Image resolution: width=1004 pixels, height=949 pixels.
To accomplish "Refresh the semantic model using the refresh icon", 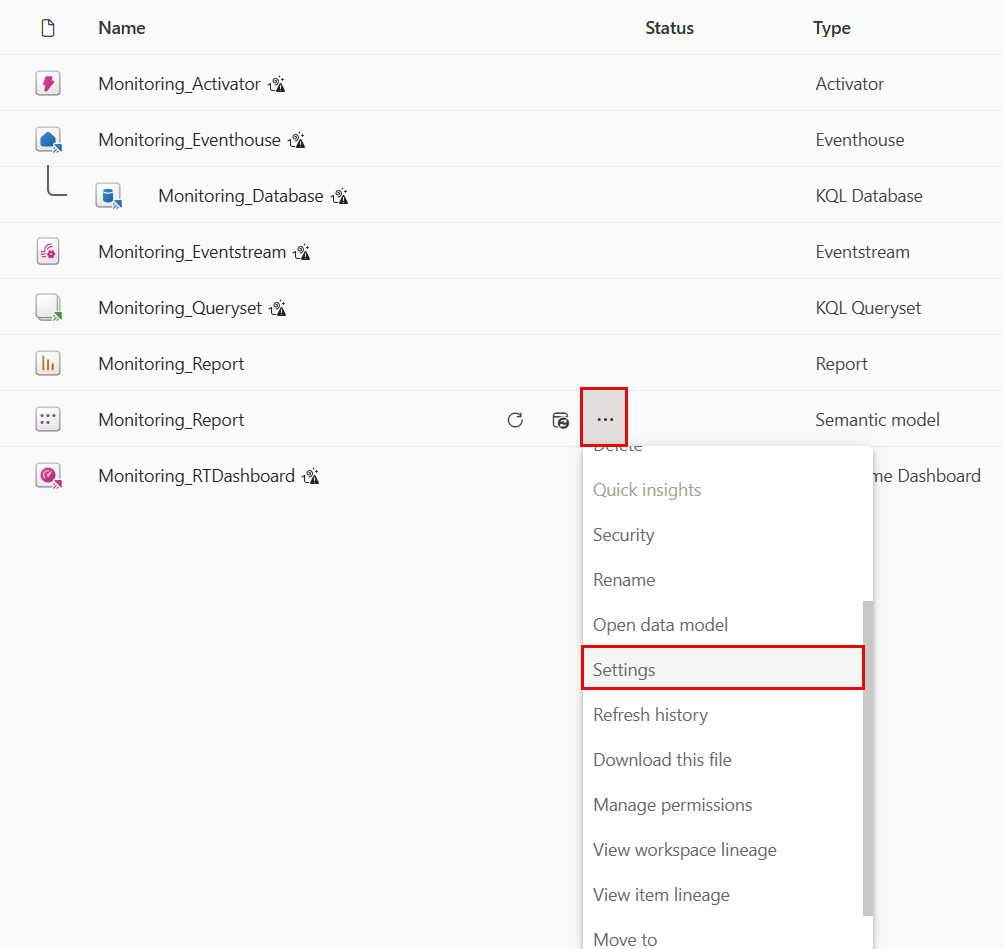I will click(515, 419).
